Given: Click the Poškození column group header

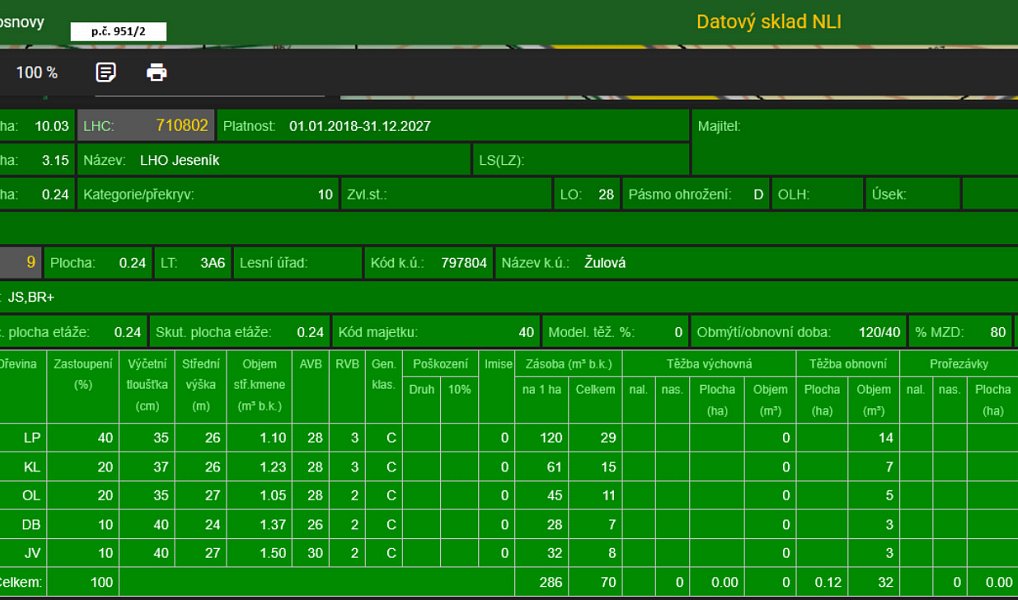Looking at the screenshot, I should (x=440, y=364).
